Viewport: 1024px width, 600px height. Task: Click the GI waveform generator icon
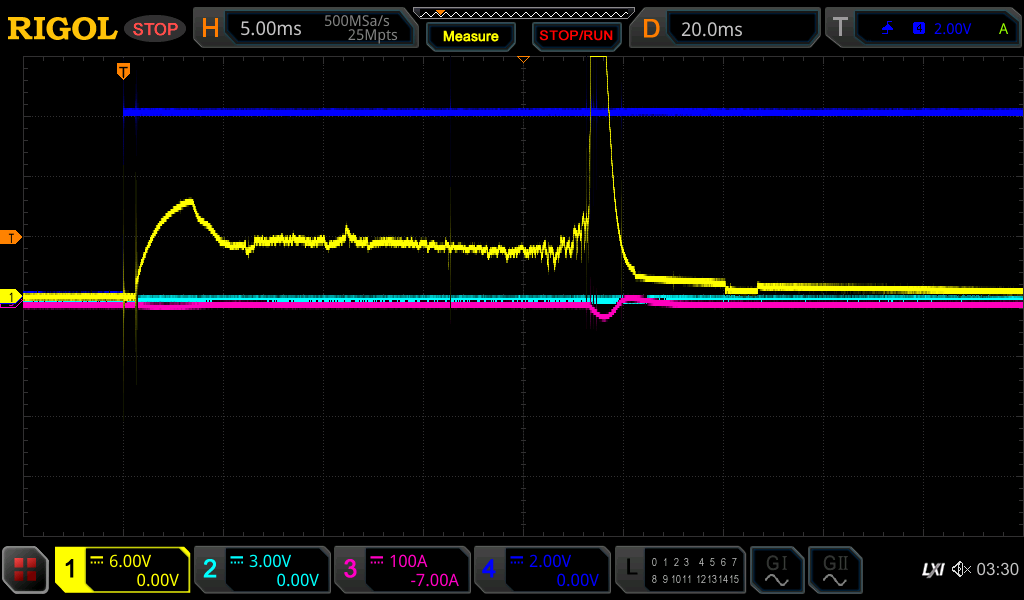click(776, 570)
